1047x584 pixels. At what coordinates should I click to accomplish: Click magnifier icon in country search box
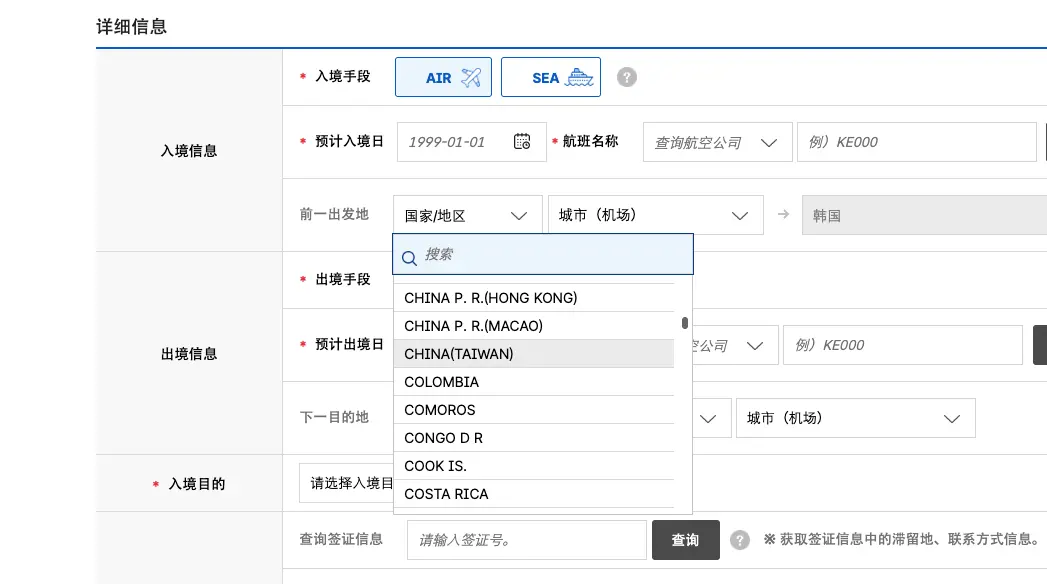409,258
